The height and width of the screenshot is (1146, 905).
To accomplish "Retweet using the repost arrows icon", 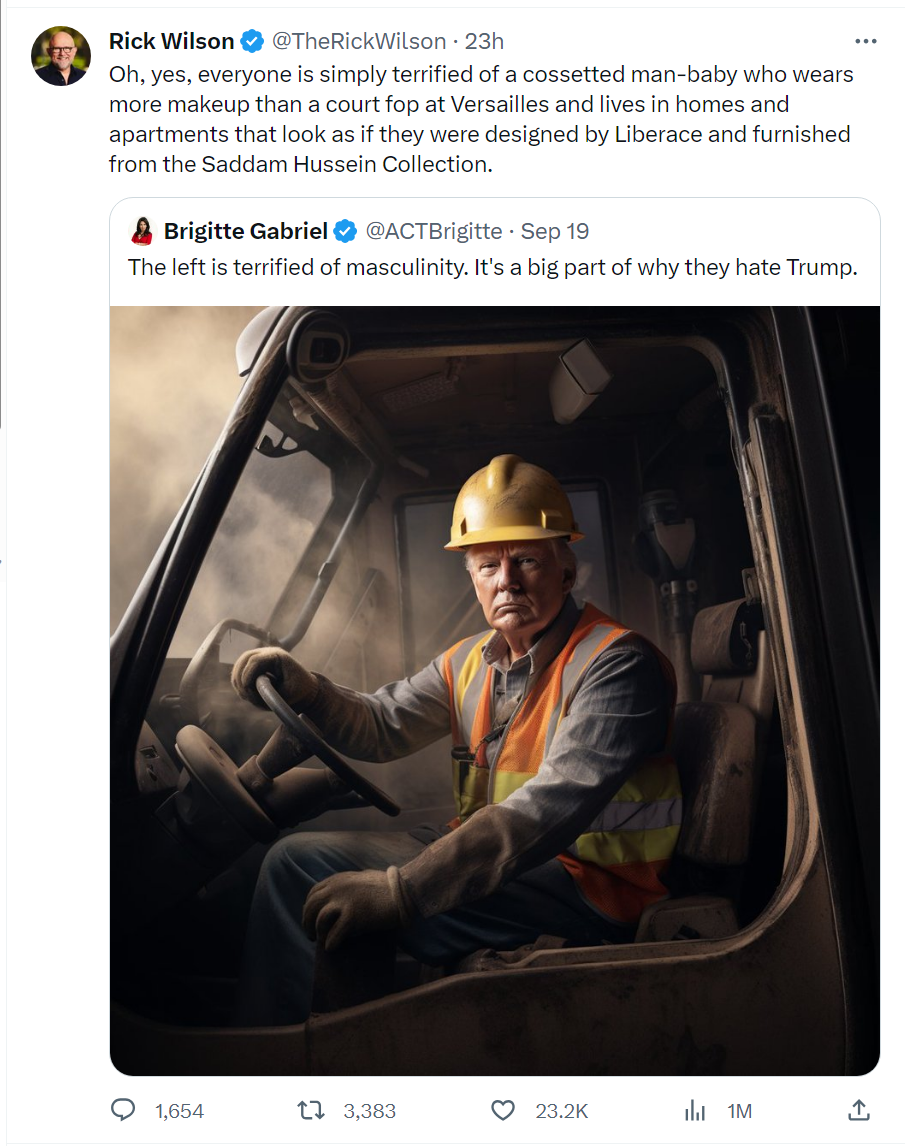I will (311, 1111).
